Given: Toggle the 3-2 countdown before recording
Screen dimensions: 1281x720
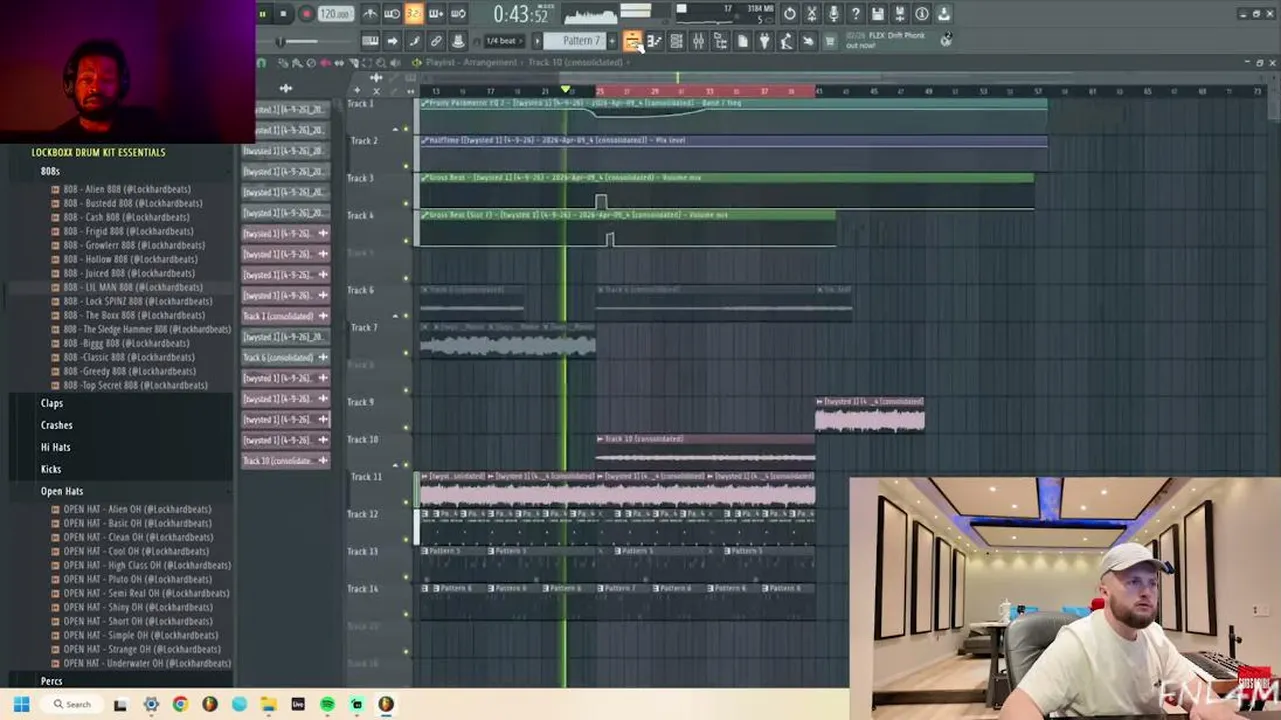Looking at the screenshot, I should click(414, 14).
